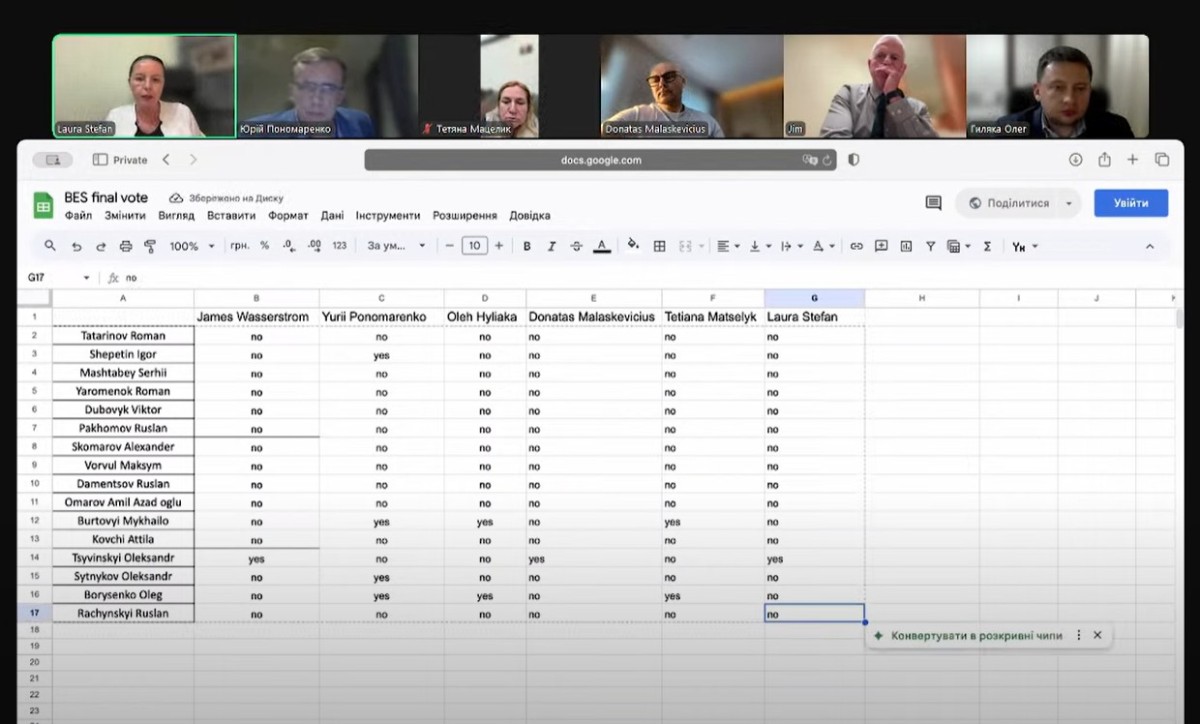1200x724 pixels.
Task: Open the Інструменти menu
Action: [388, 215]
